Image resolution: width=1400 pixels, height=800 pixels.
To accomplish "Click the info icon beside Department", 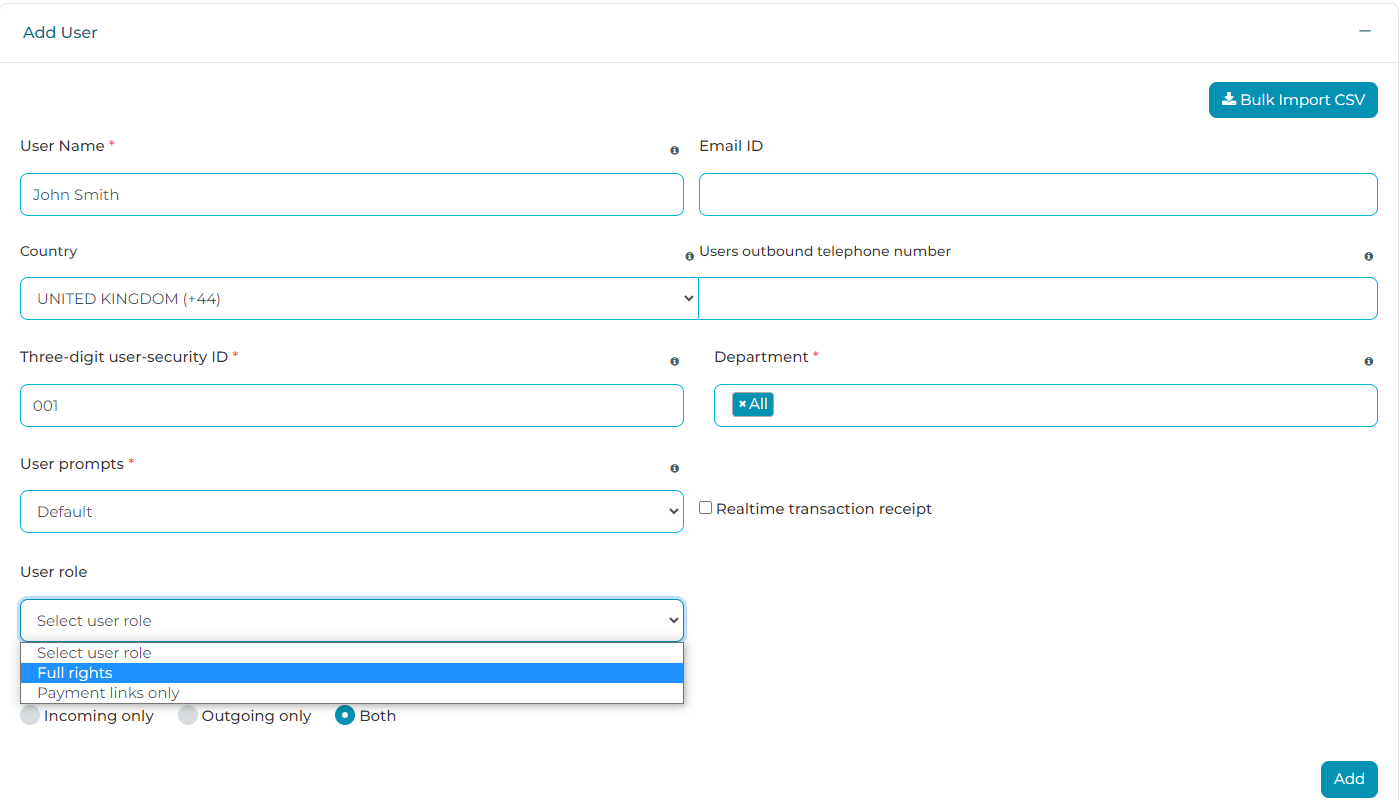I will coord(1369,361).
